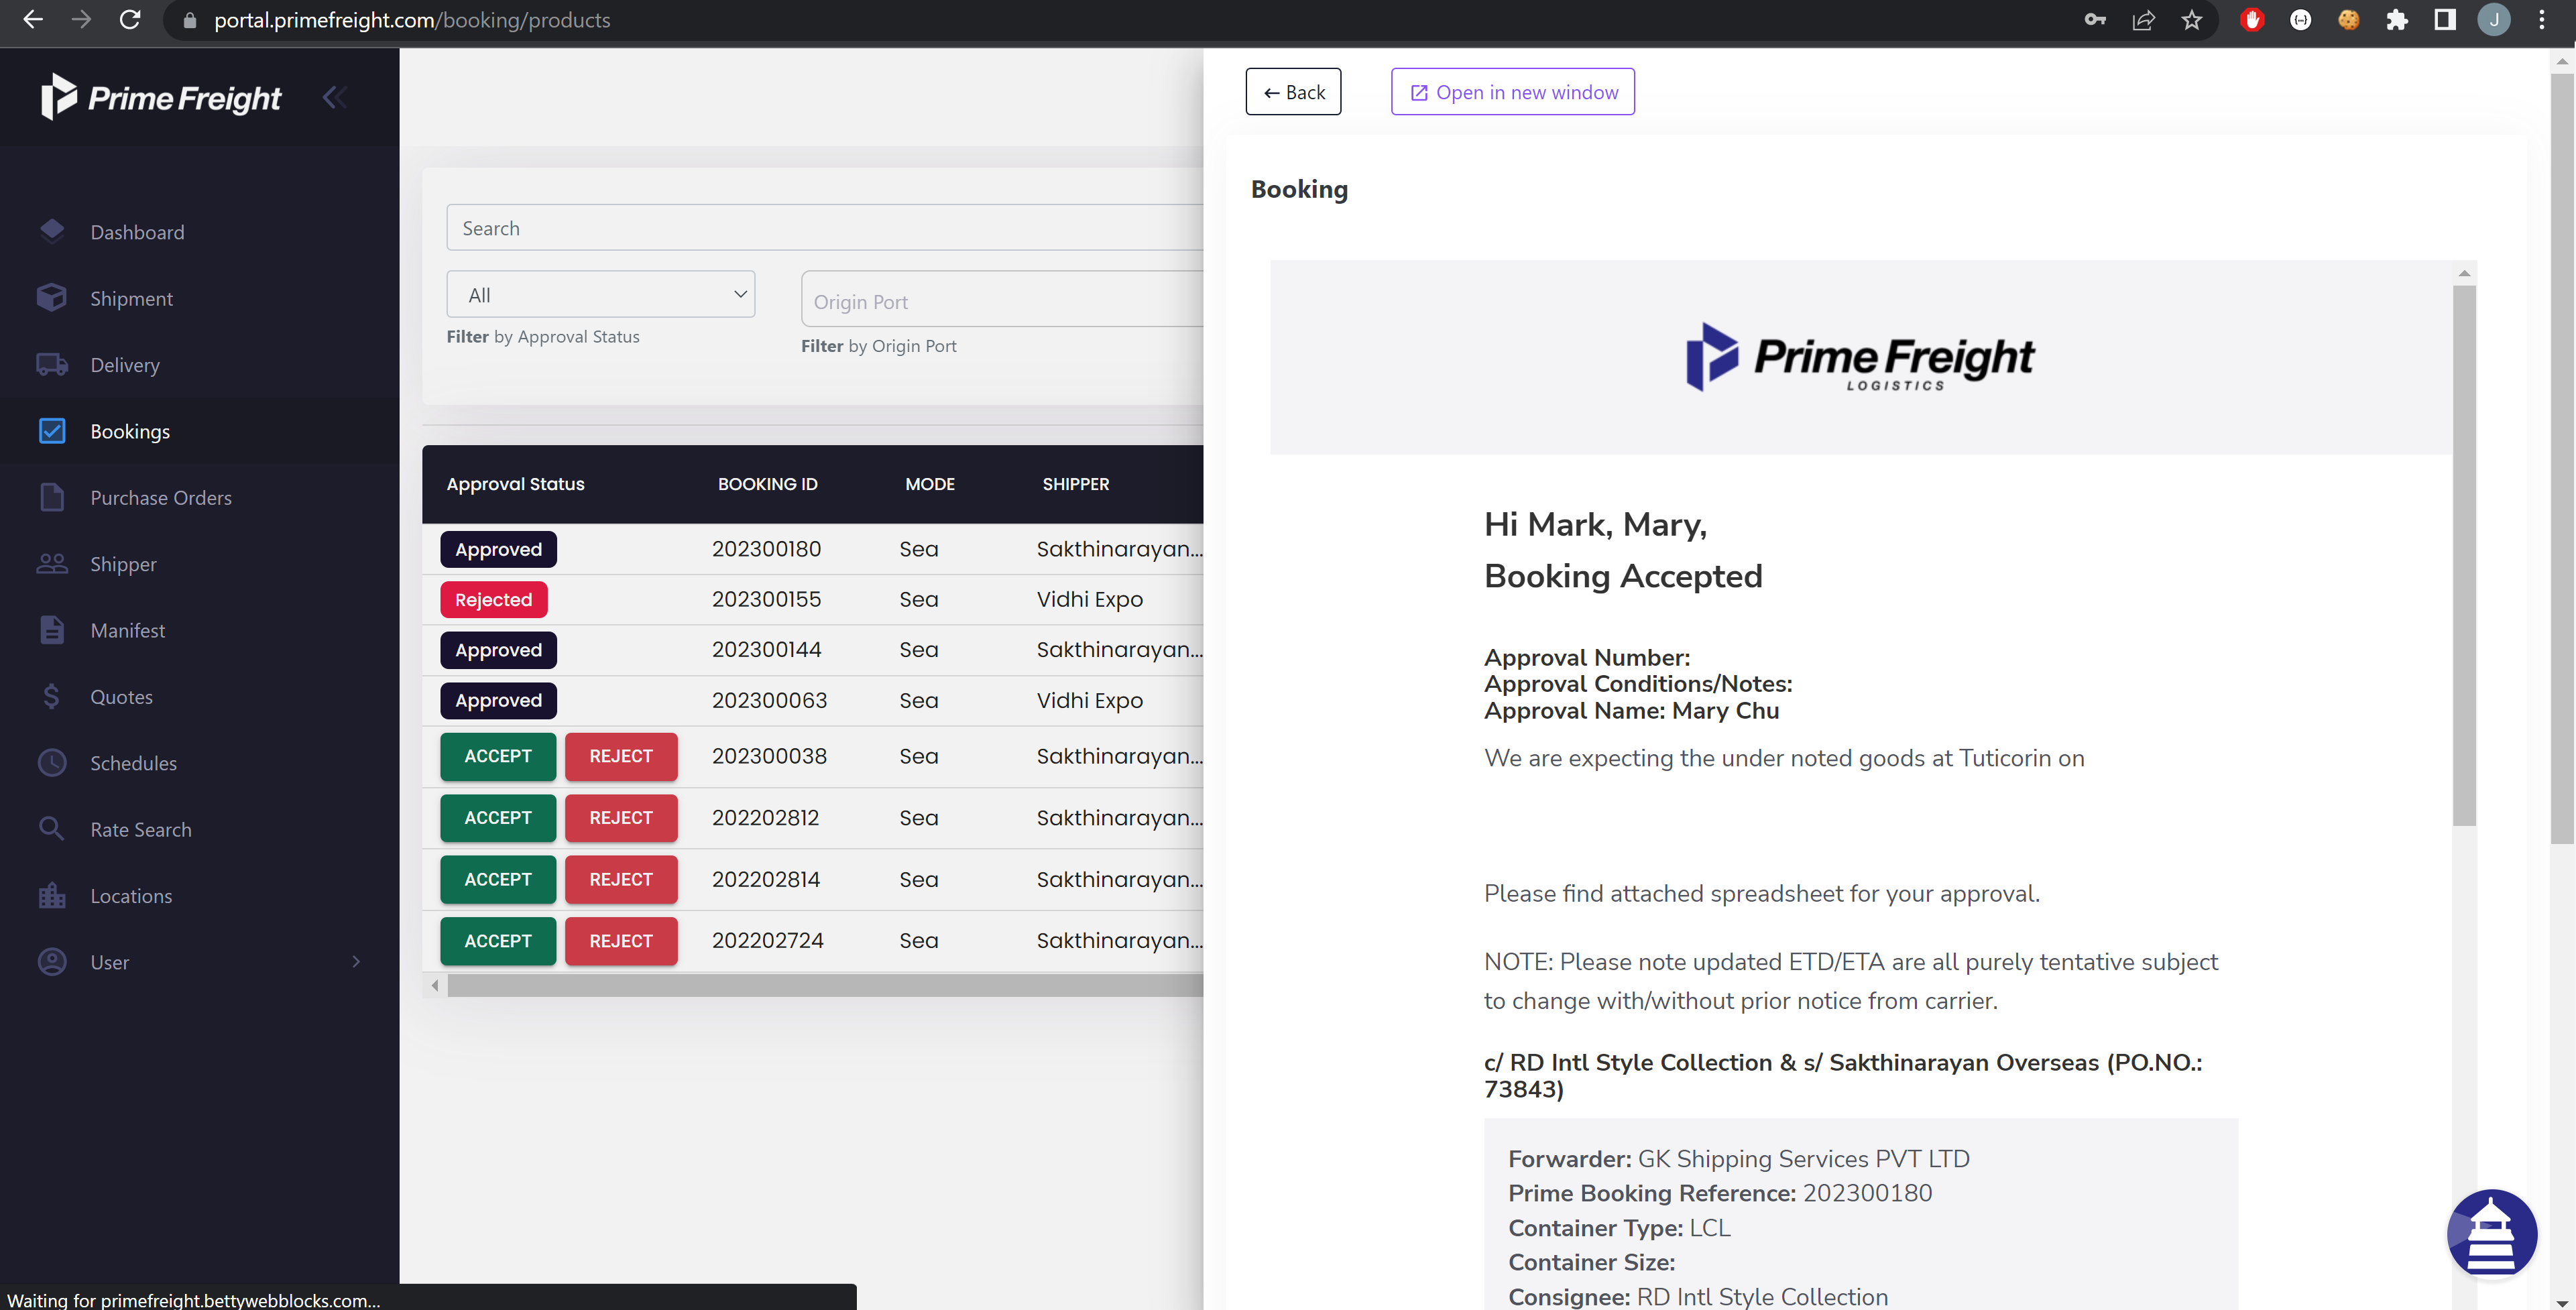The height and width of the screenshot is (1310, 2576).
Task: Accept booking 202202812
Action: [x=498, y=818]
